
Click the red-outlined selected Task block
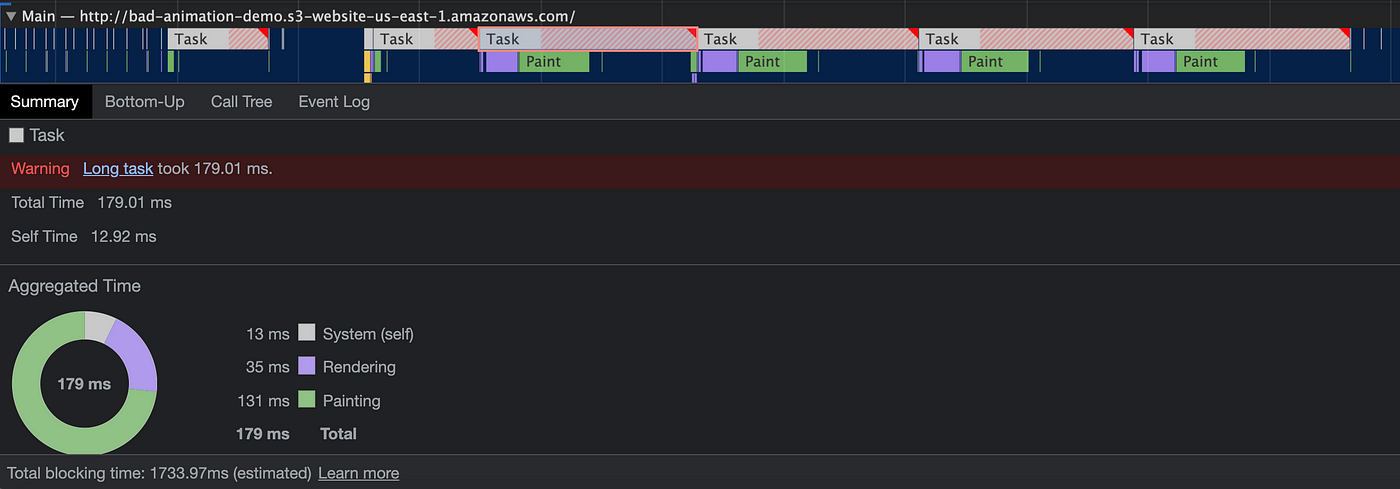(587, 39)
